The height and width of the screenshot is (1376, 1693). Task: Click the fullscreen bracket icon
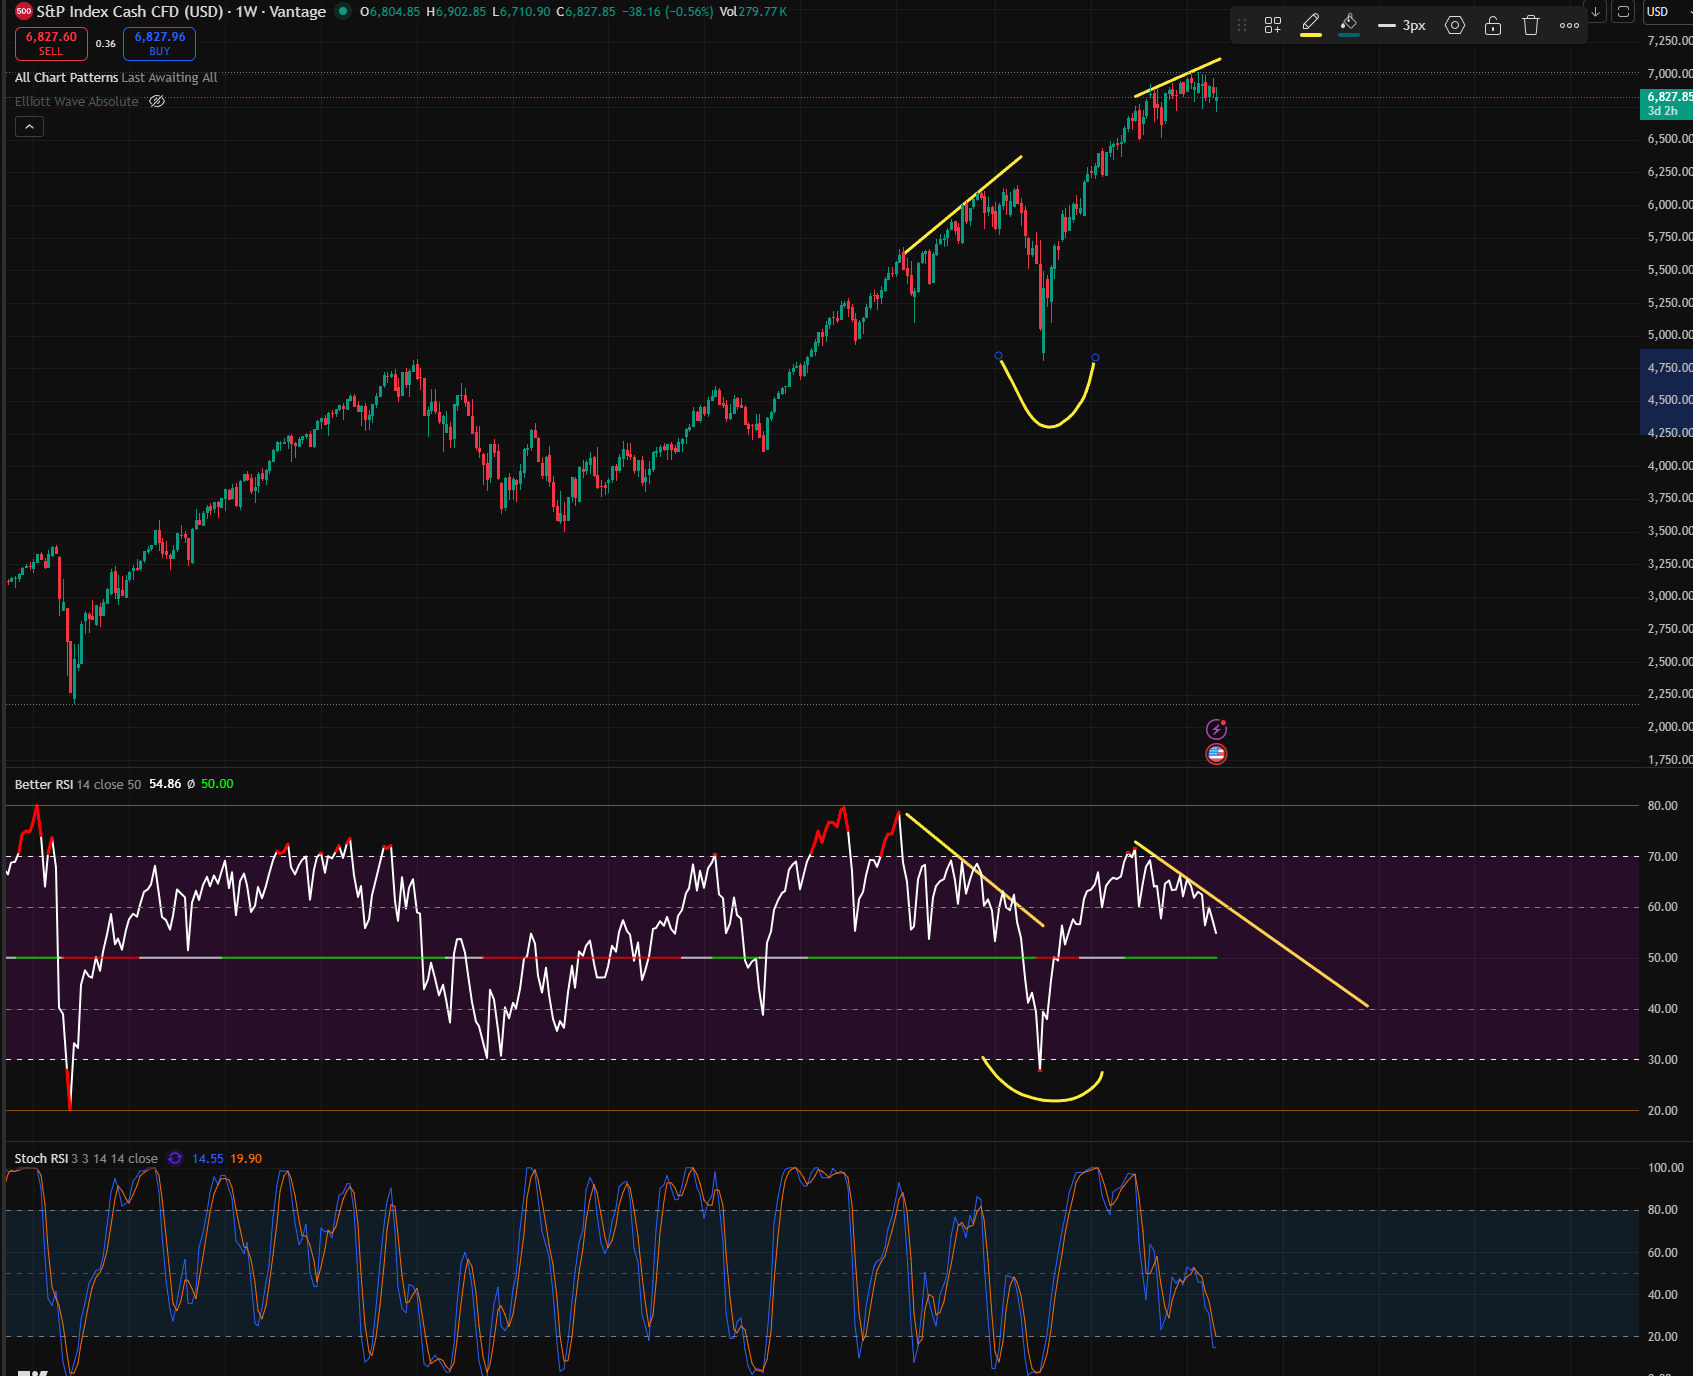pos(1624,12)
